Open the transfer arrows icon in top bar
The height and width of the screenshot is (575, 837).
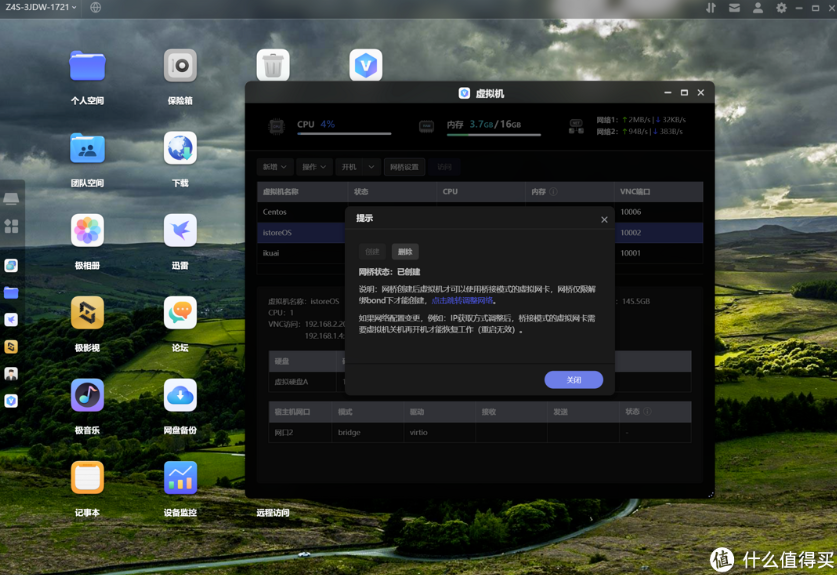pyautogui.click(x=710, y=7)
